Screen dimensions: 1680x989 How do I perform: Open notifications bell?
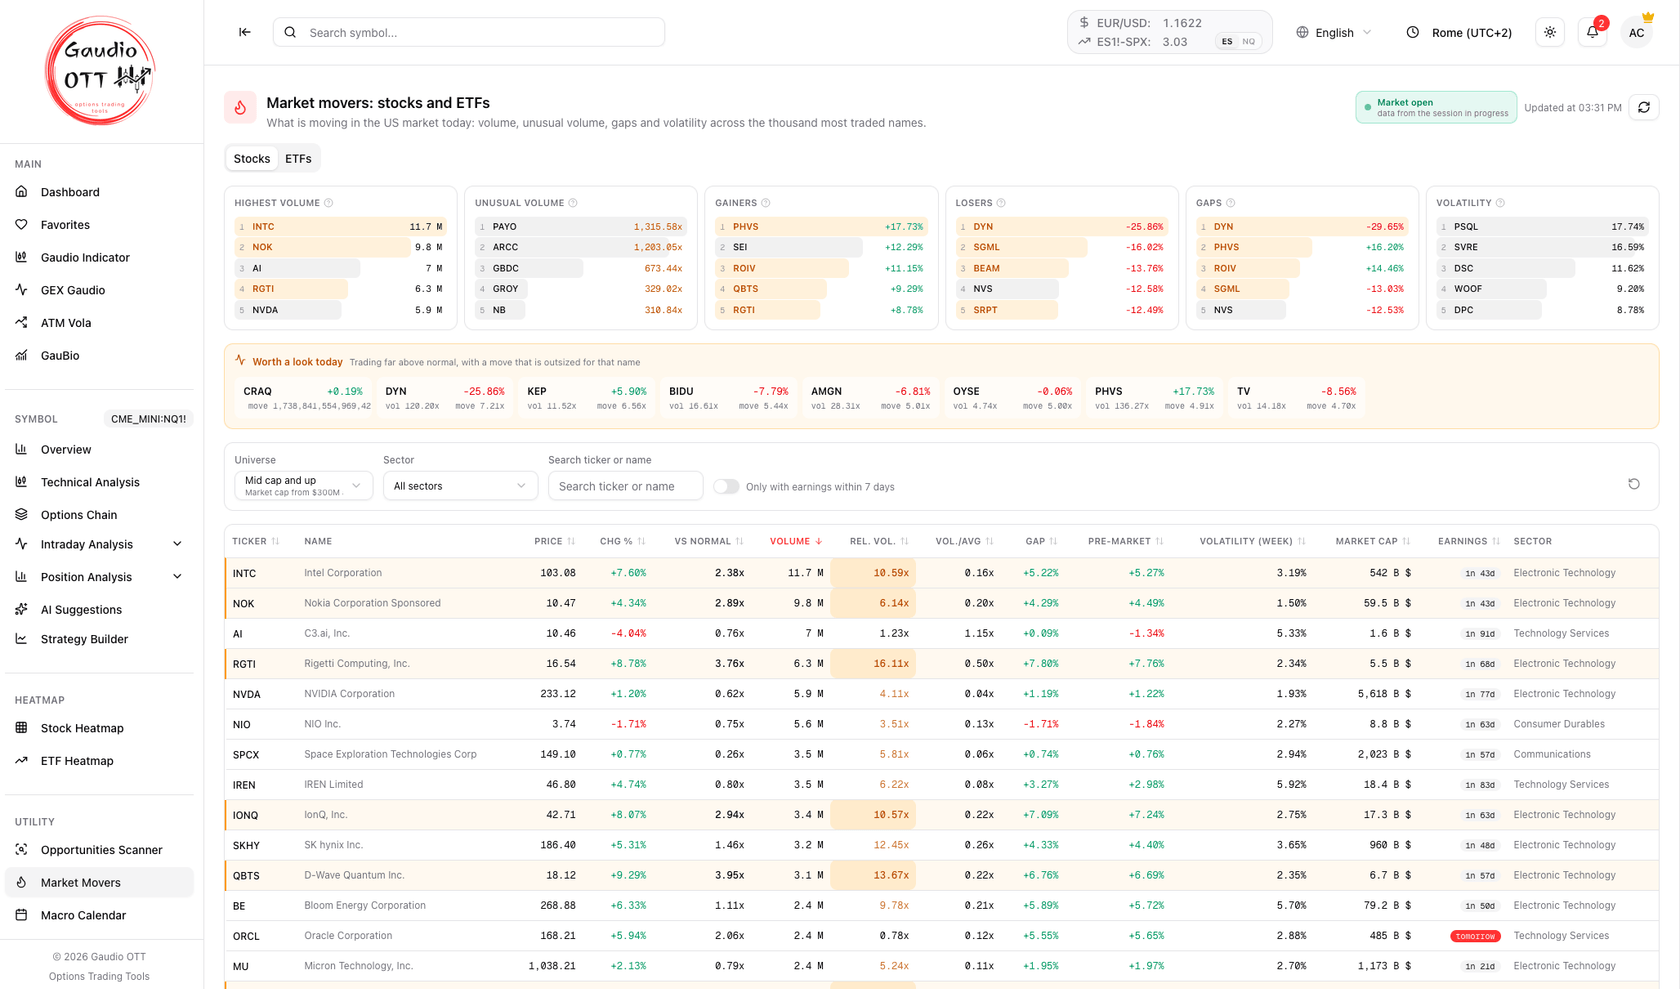coord(1593,32)
